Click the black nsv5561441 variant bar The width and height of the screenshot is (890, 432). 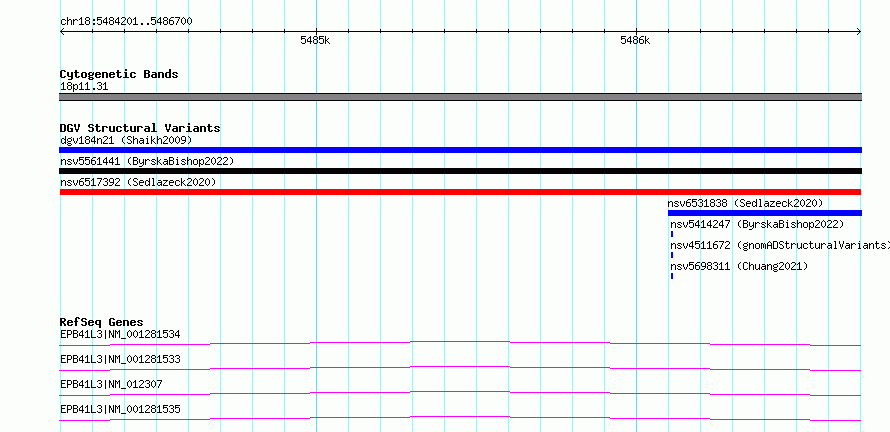[x=460, y=171]
